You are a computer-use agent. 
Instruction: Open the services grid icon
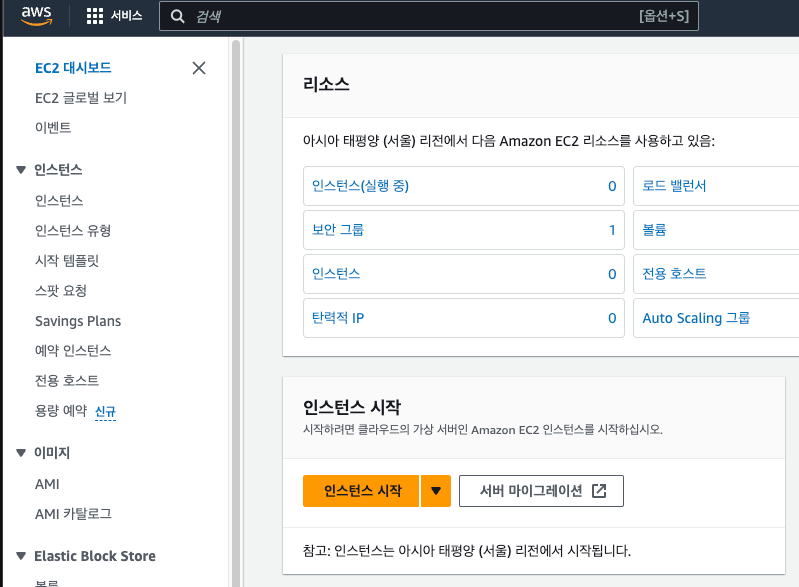pos(95,16)
